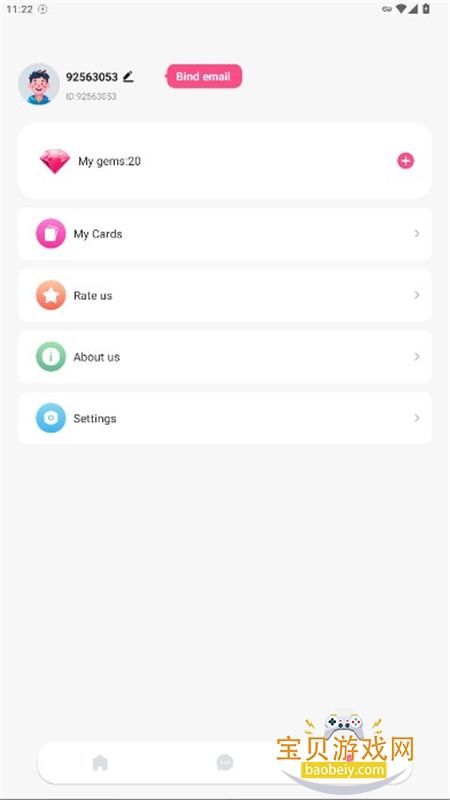This screenshot has width=450, height=800.
Task: Tap the green info About us icon
Action: click(51, 357)
